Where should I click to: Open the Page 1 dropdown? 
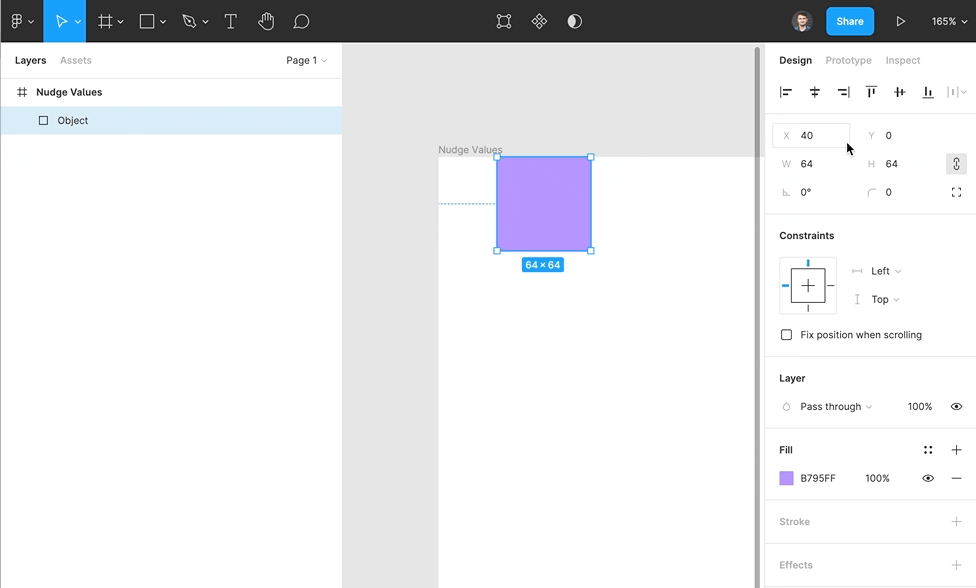306,60
